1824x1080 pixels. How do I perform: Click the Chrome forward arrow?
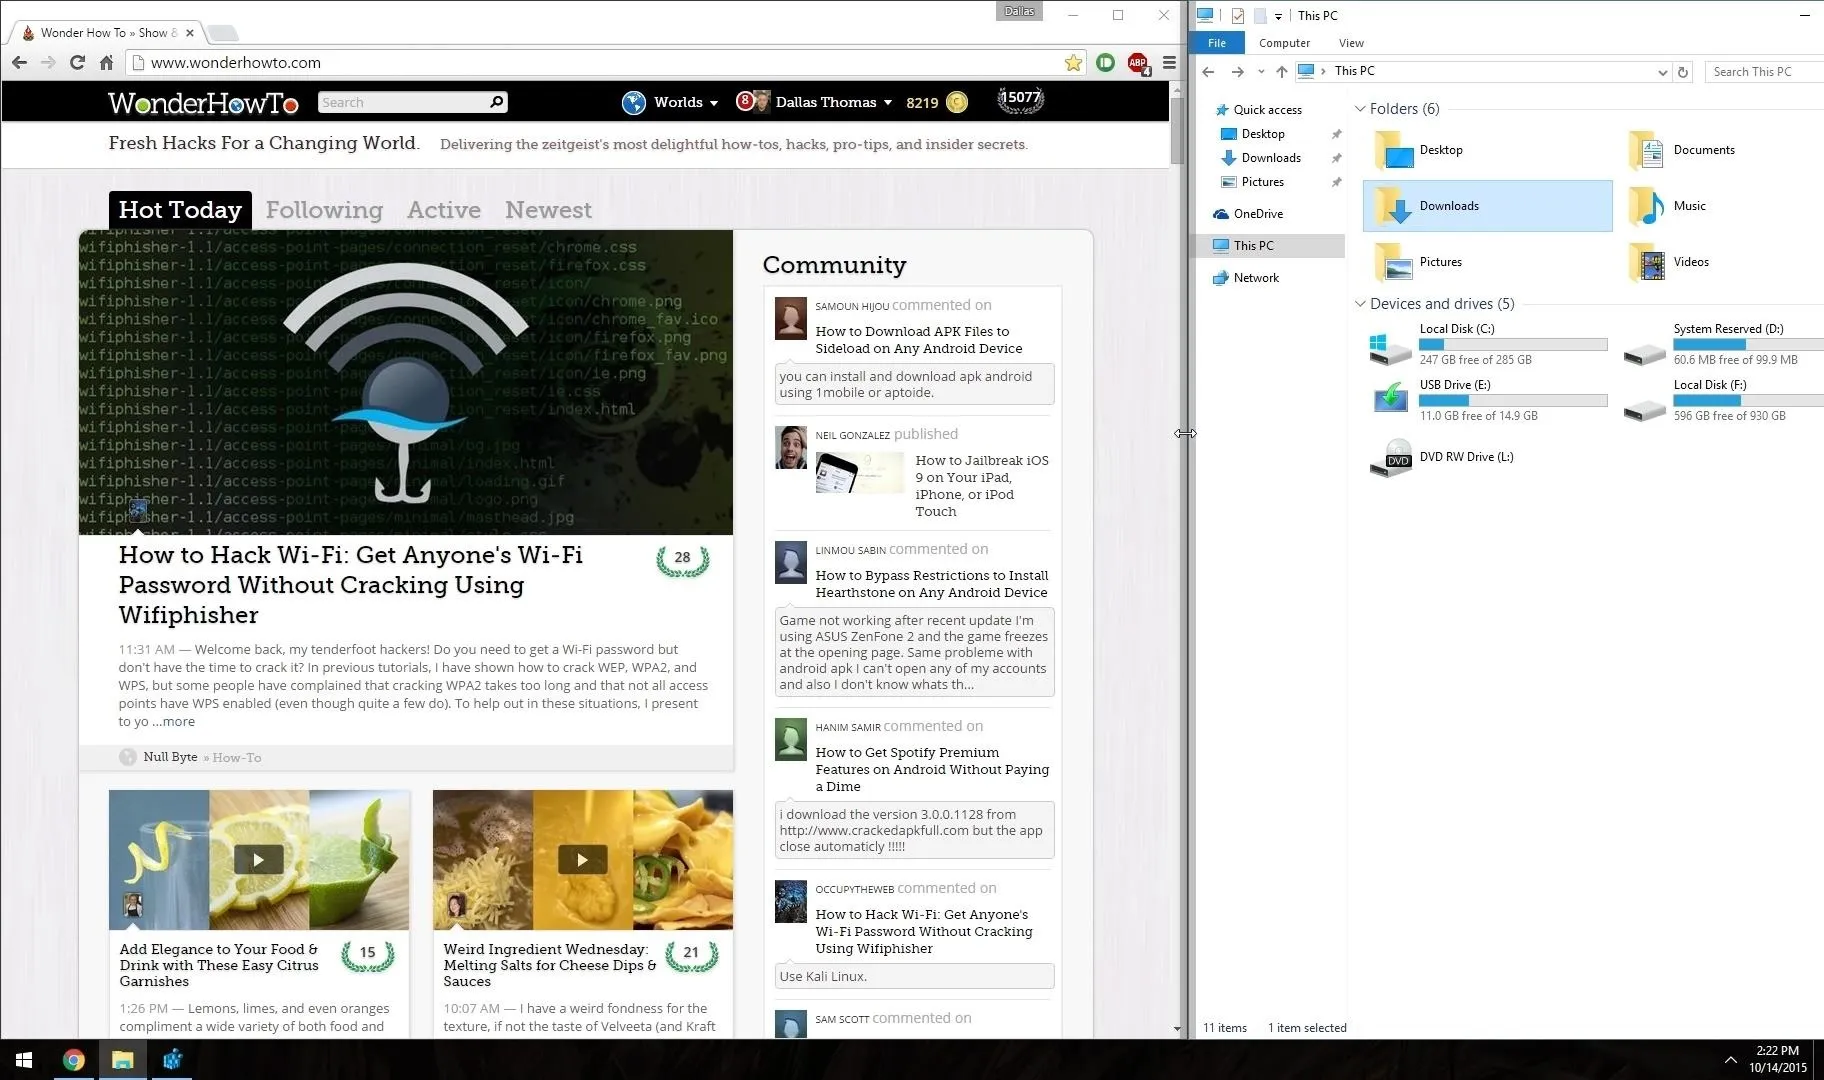(x=48, y=62)
